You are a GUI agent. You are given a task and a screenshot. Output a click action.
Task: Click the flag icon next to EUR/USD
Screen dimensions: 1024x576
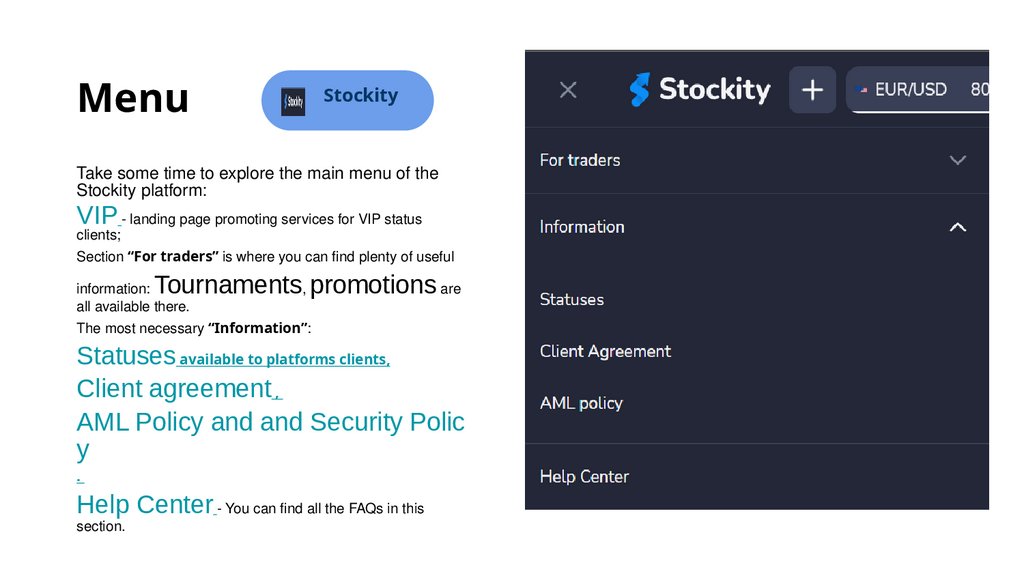(863, 90)
